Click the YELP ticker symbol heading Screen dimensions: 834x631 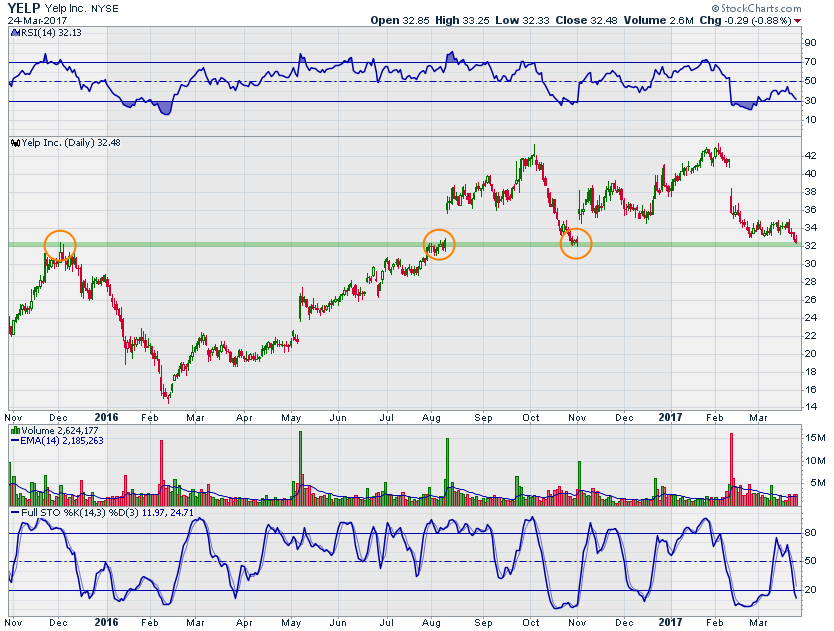coord(27,8)
